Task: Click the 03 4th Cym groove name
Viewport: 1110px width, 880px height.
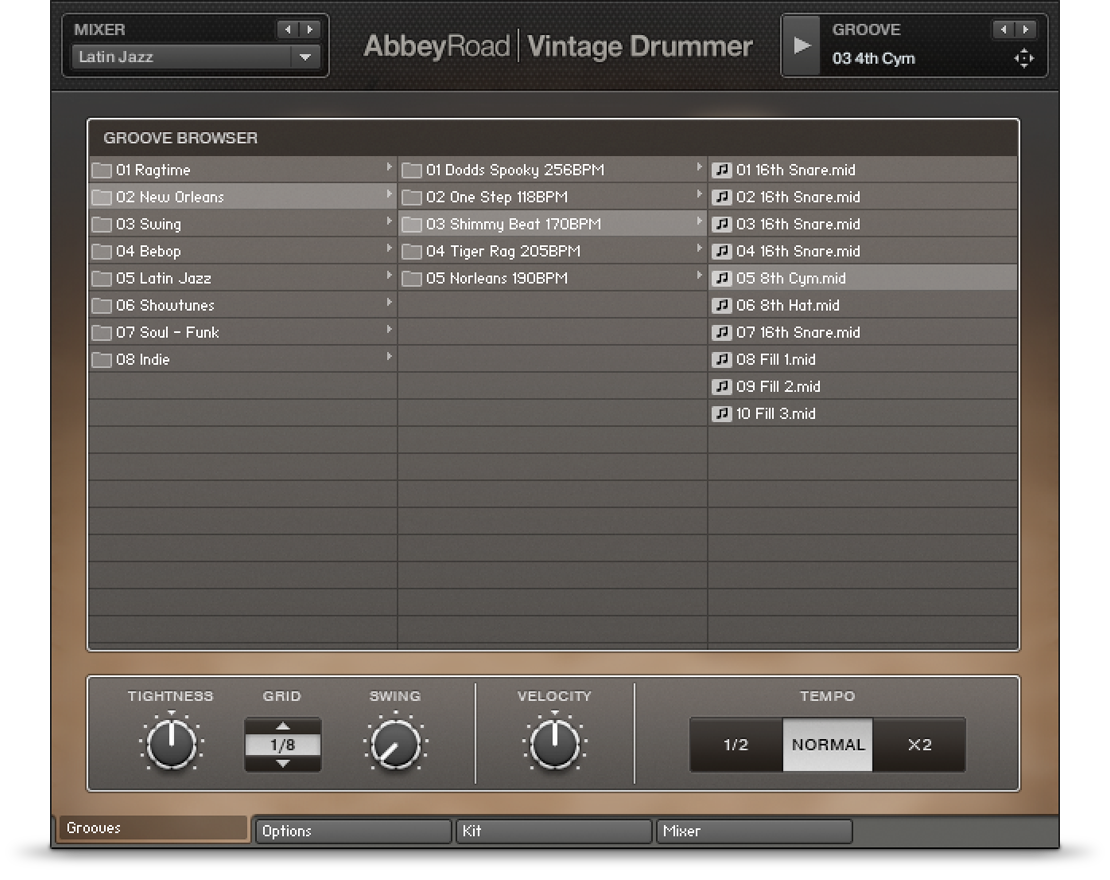Action: coord(874,59)
